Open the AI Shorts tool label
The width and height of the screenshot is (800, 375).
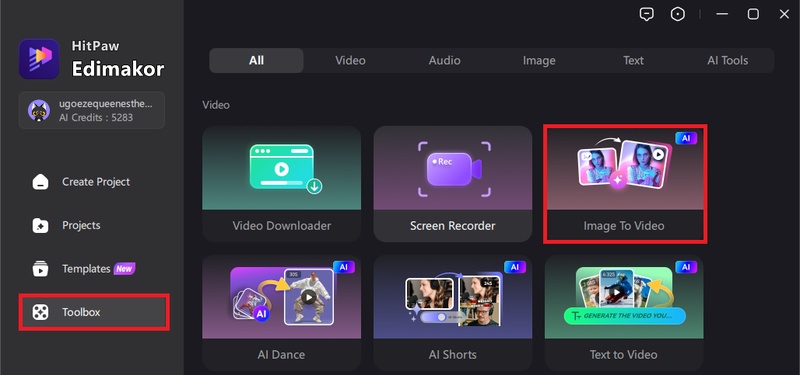pyautogui.click(x=453, y=355)
